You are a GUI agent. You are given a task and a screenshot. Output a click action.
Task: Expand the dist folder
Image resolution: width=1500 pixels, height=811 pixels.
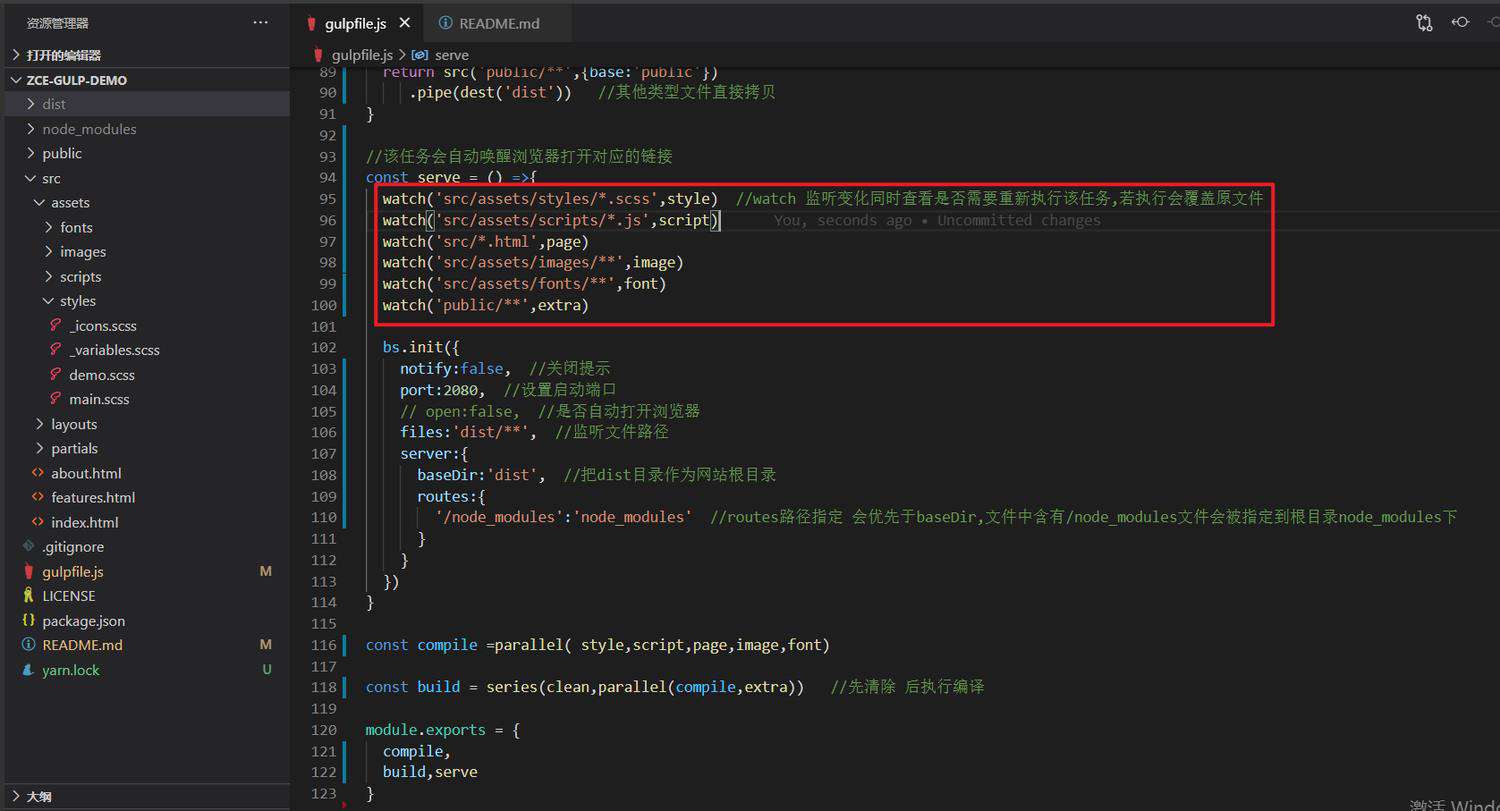(147, 104)
